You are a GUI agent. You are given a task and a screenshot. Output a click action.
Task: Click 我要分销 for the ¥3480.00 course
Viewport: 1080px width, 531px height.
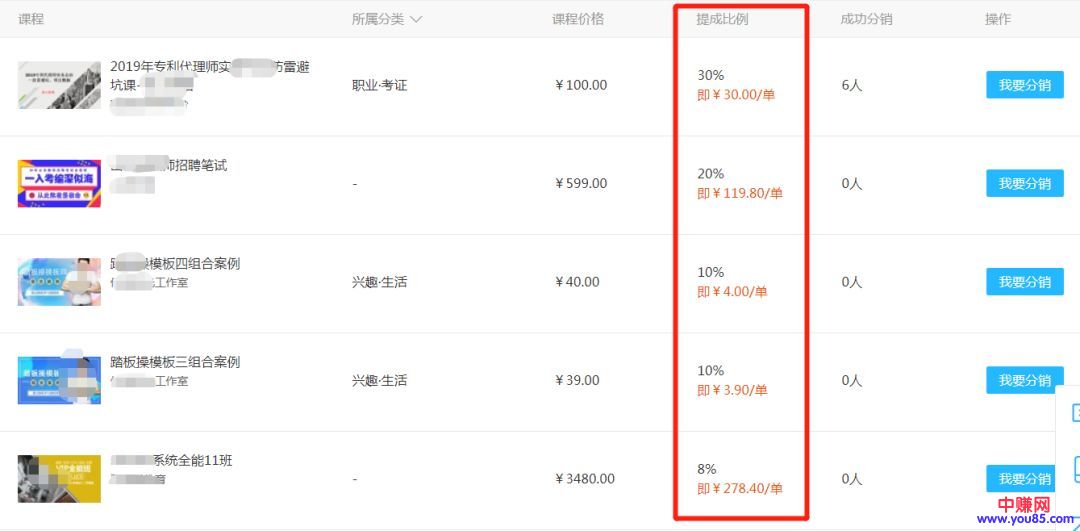pyautogui.click(x=1024, y=479)
